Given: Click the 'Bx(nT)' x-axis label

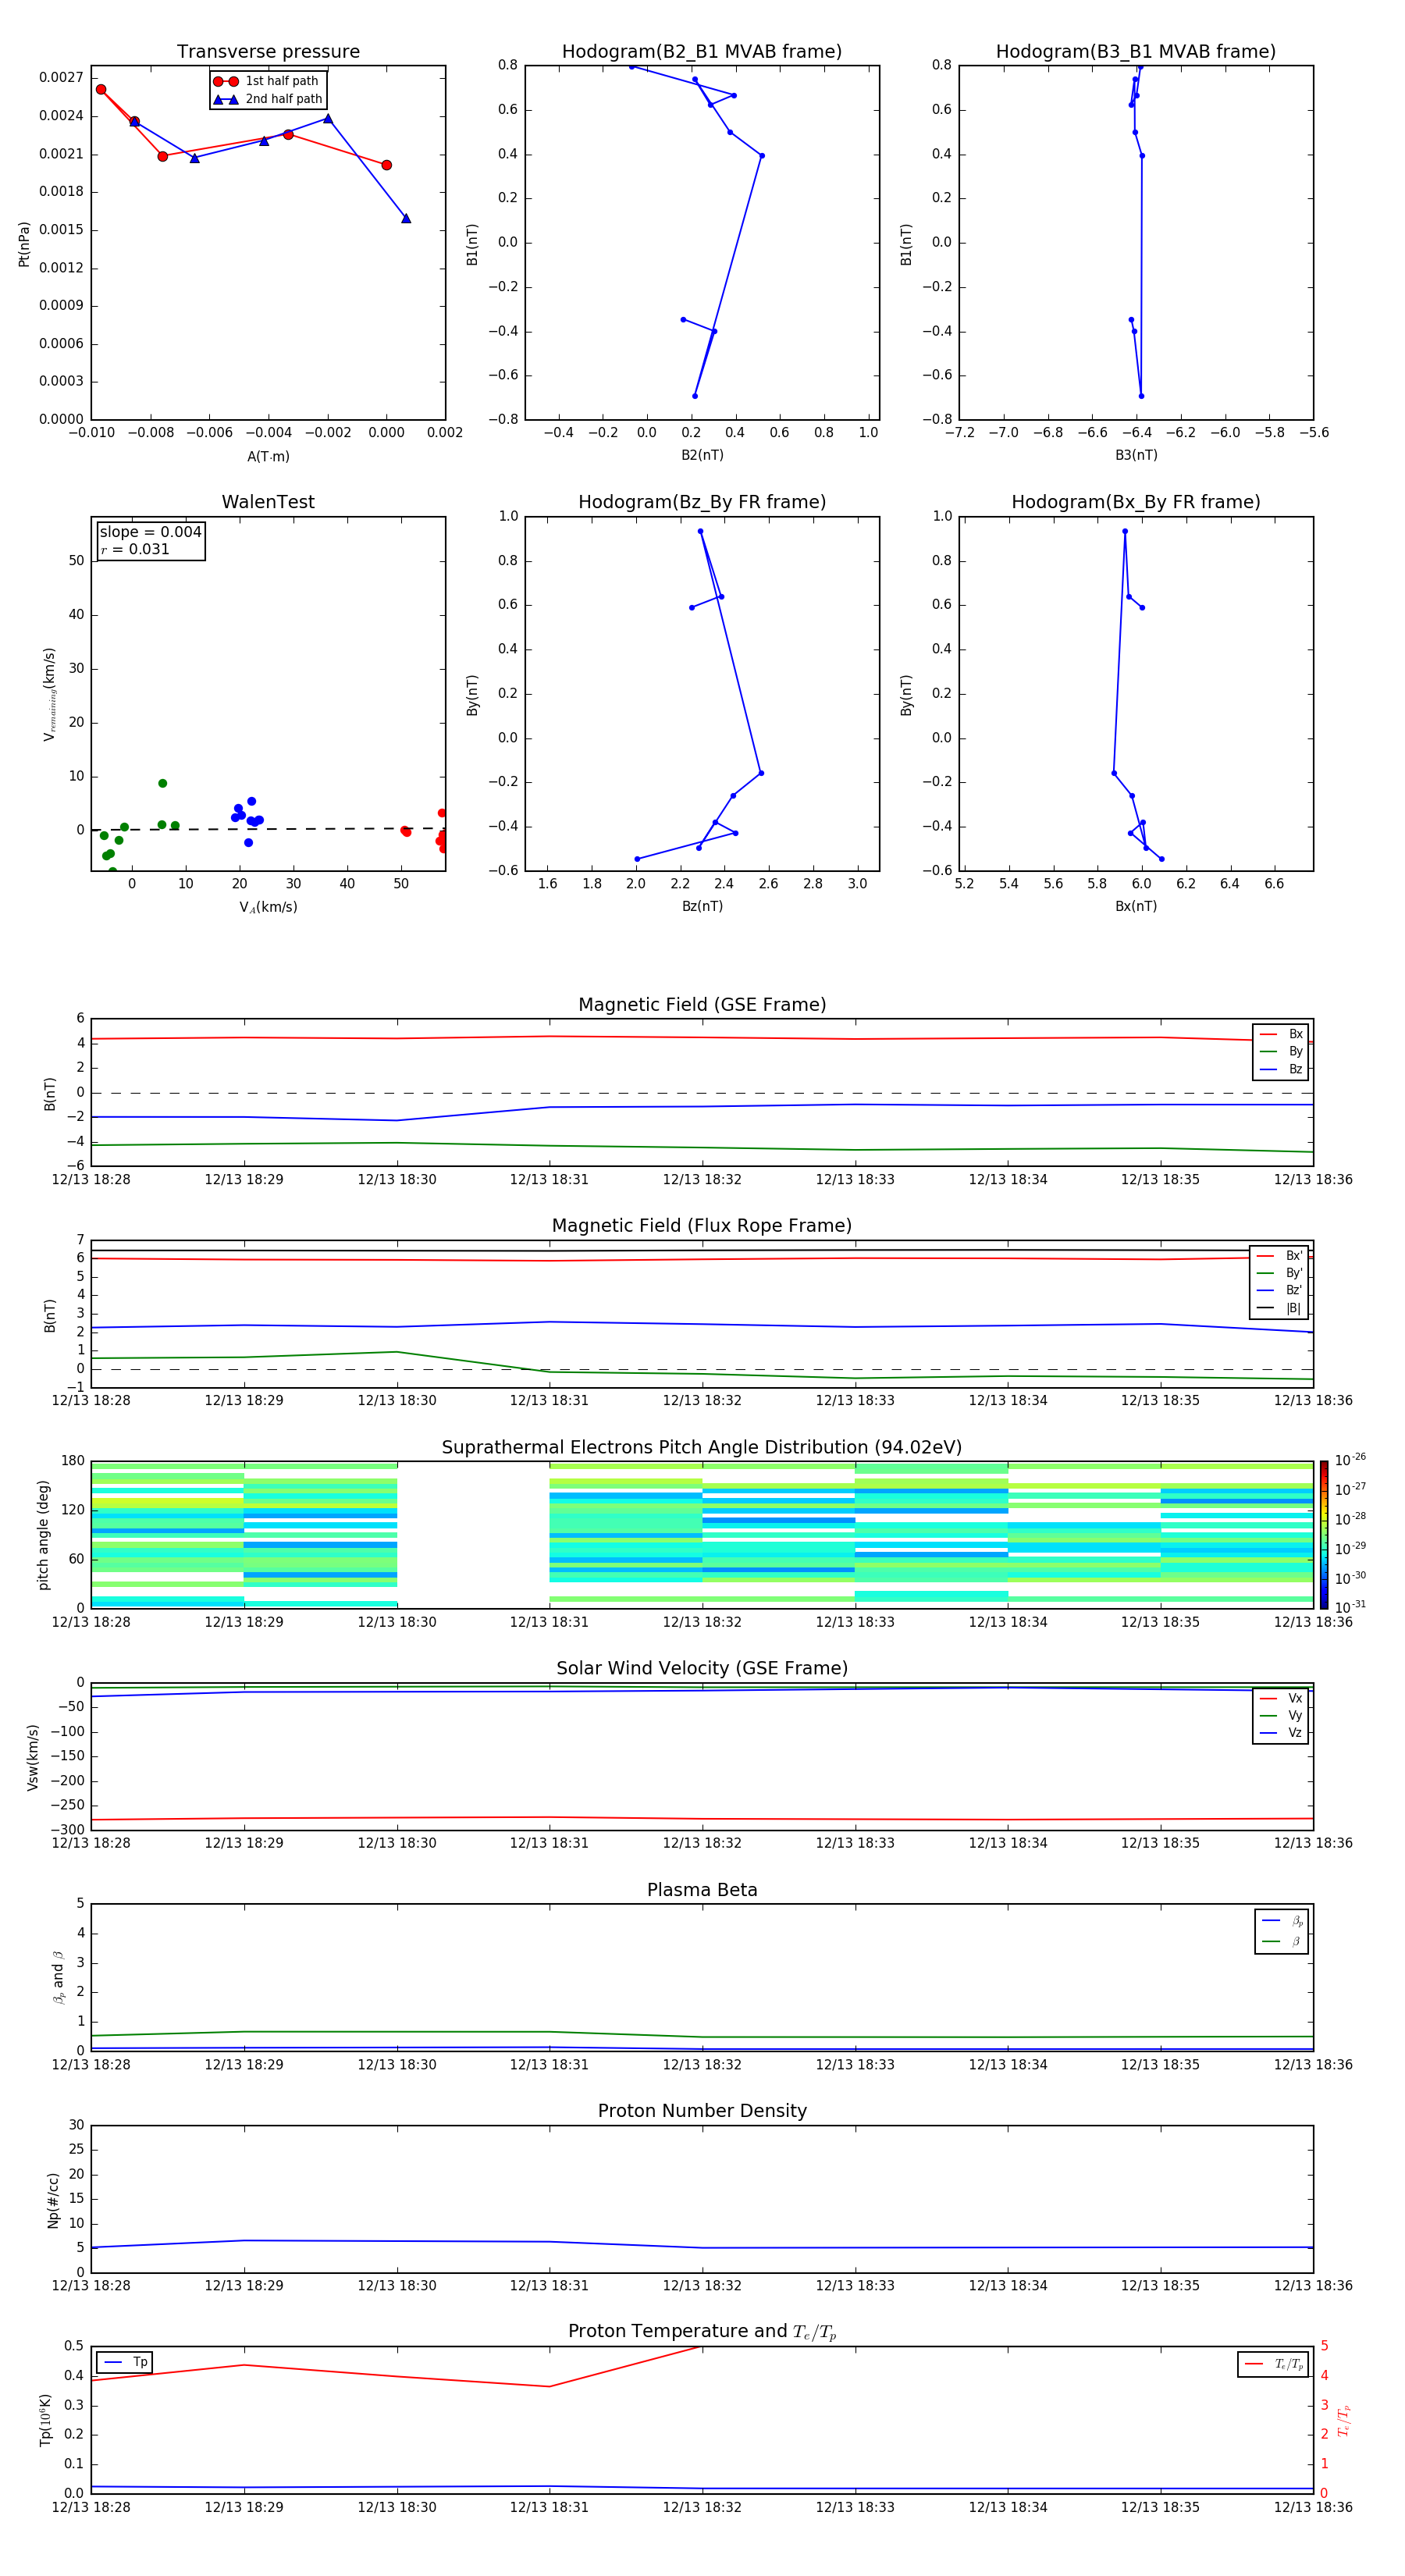Looking at the screenshot, I should click(1136, 906).
